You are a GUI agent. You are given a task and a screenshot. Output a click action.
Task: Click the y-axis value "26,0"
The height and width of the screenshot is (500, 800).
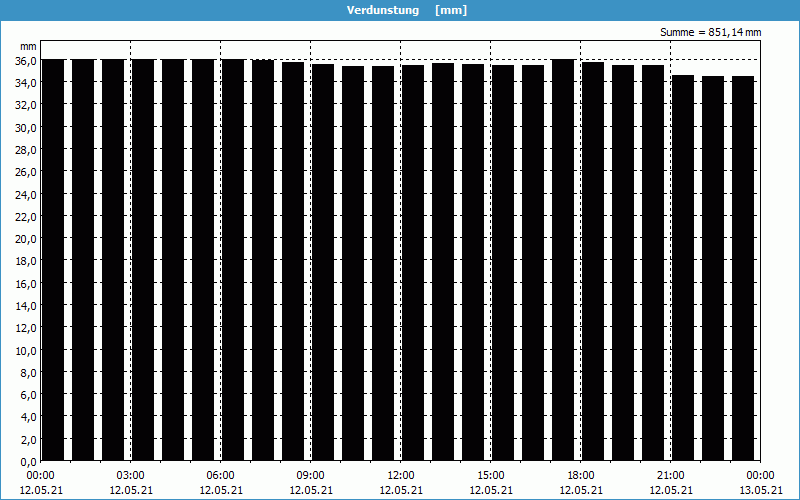[26, 172]
